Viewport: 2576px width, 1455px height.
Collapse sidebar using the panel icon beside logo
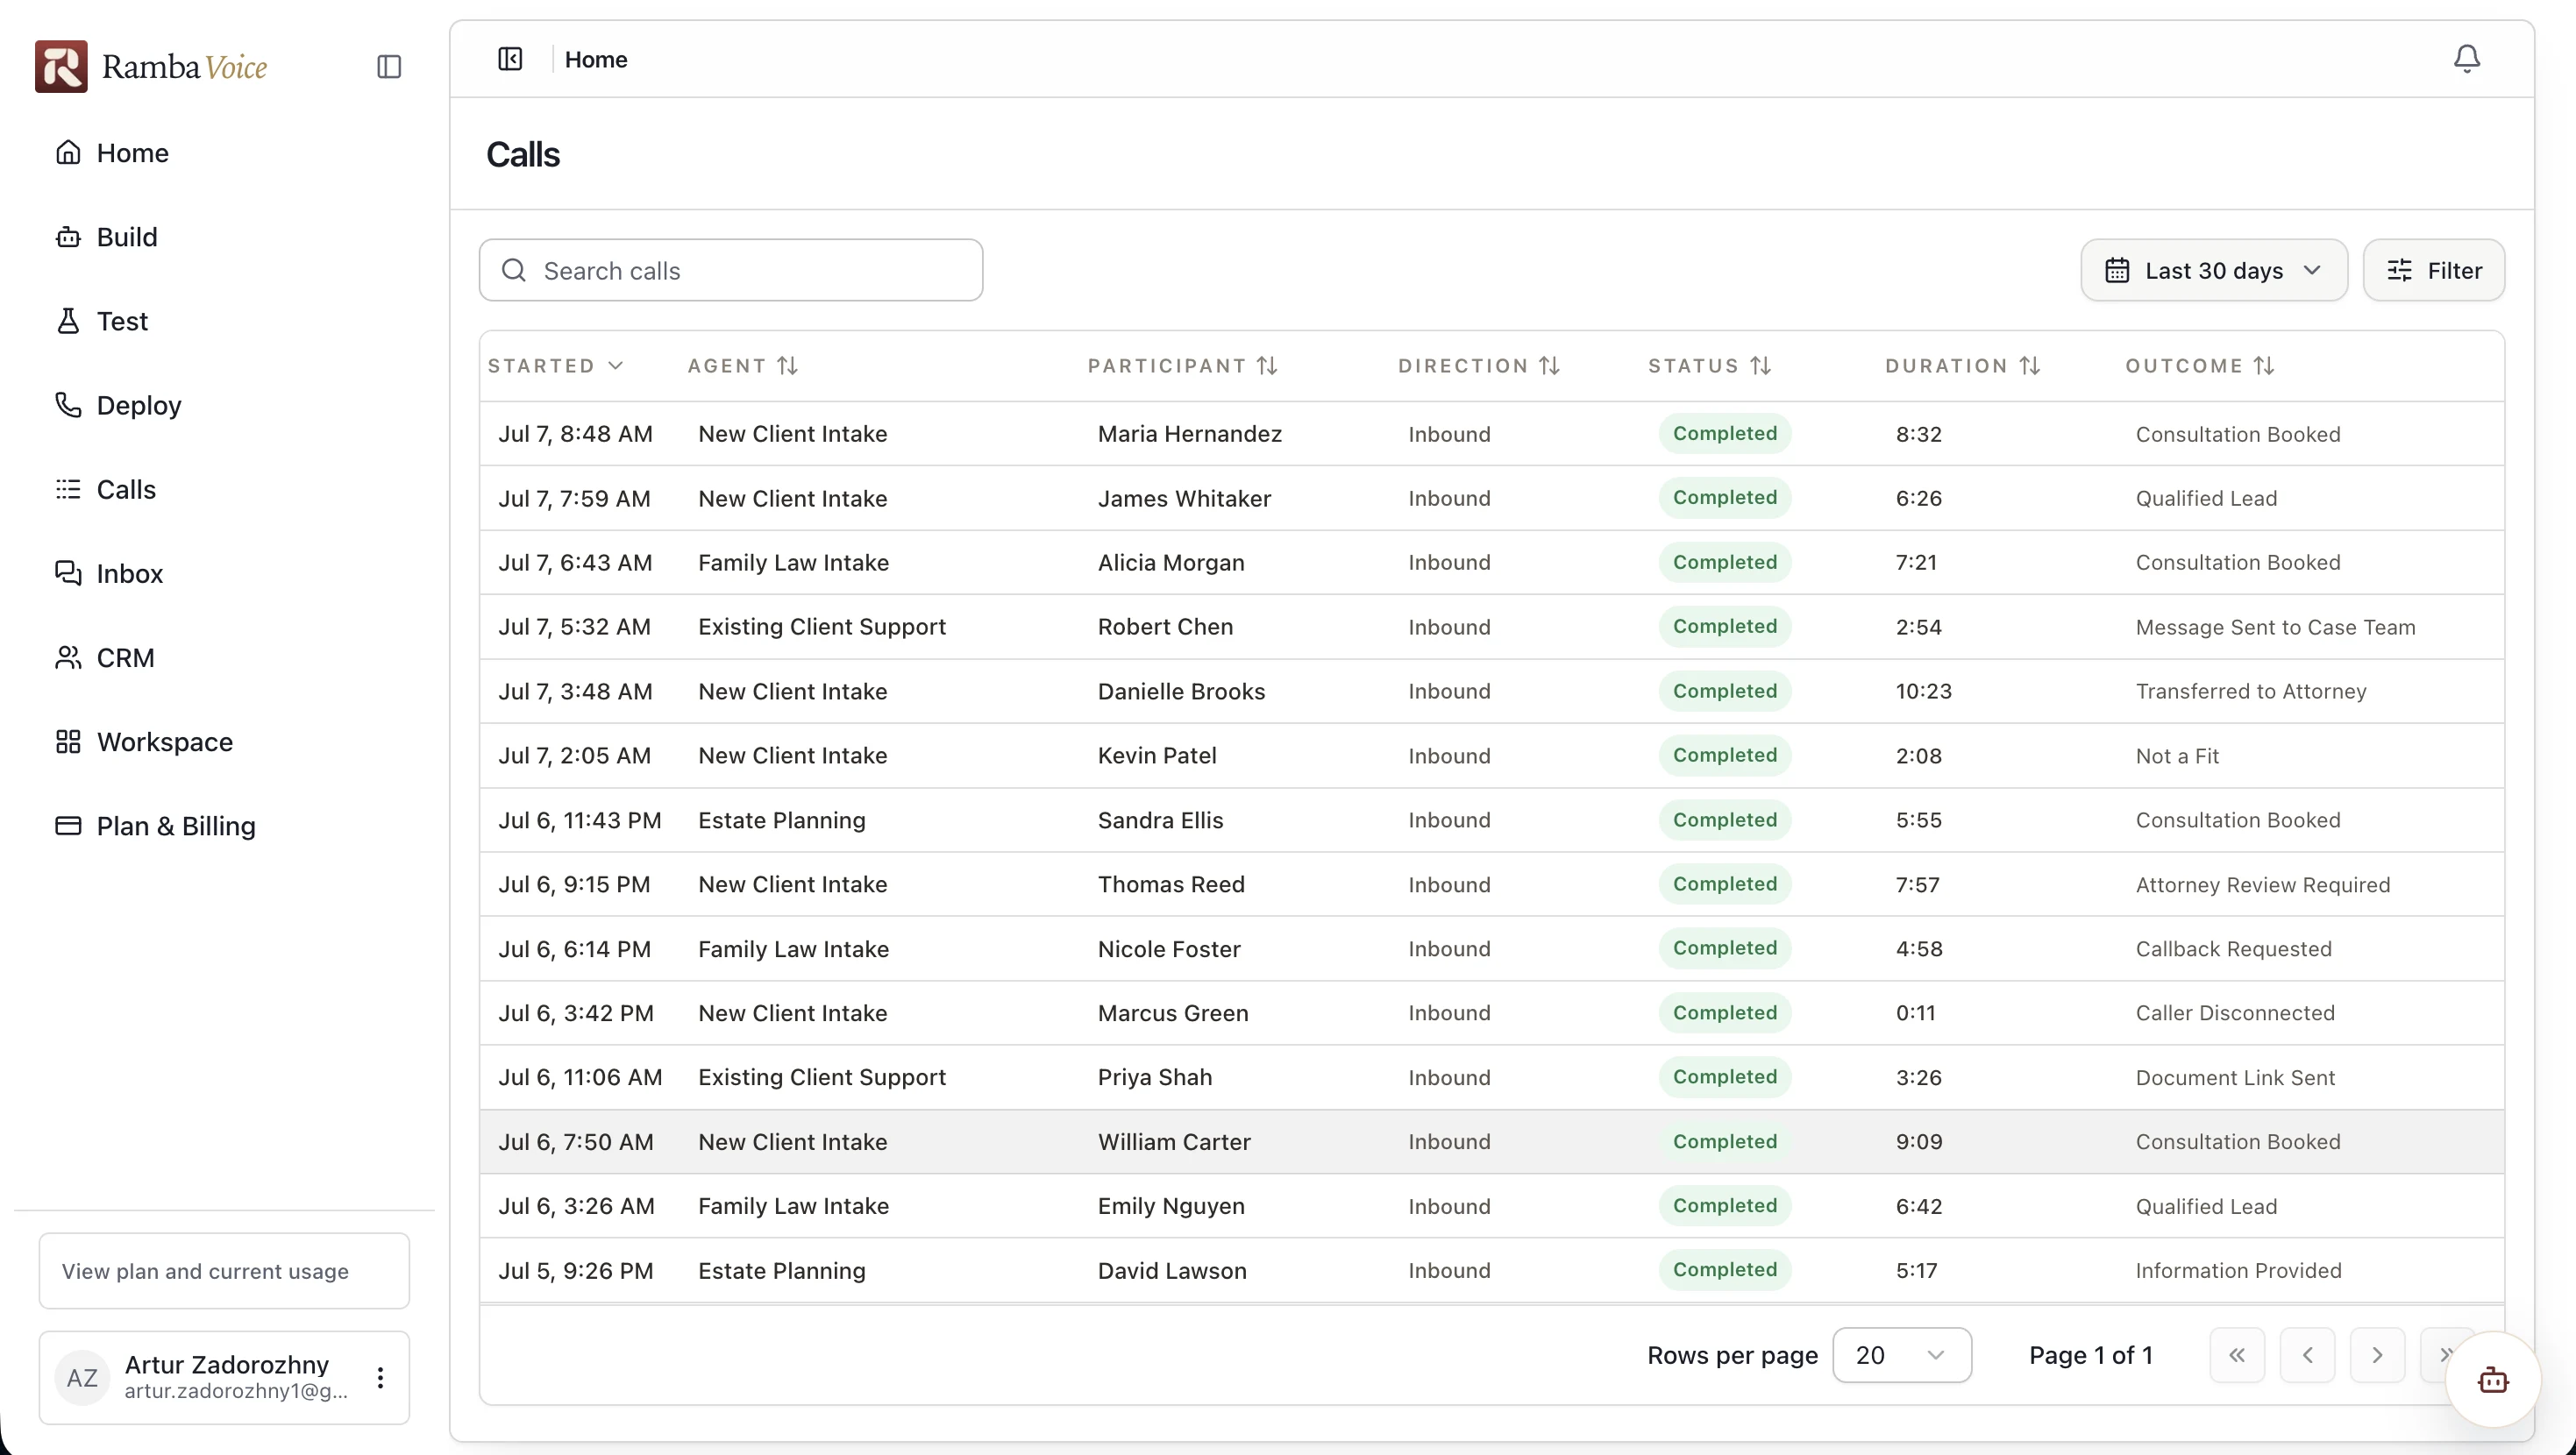point(389,67)
